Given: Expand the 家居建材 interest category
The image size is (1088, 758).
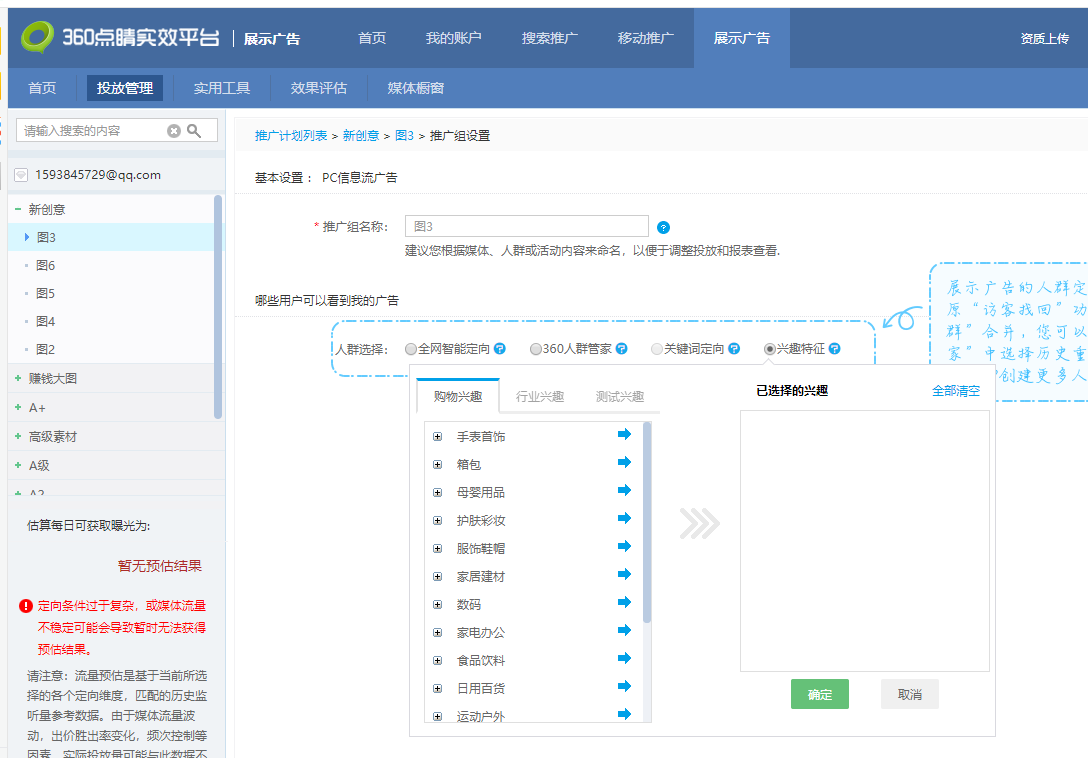Looking at the screenshot, I should pos(438,577).
